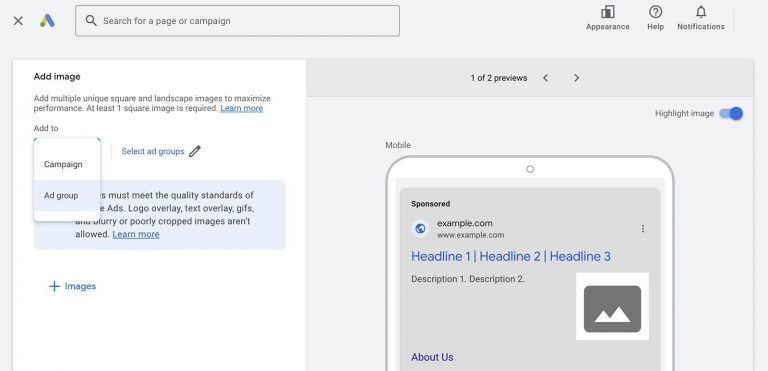Click the 'Add to' field label
Image resolution: width=768 pixels, height=371 pixels.
pos(46,128)
